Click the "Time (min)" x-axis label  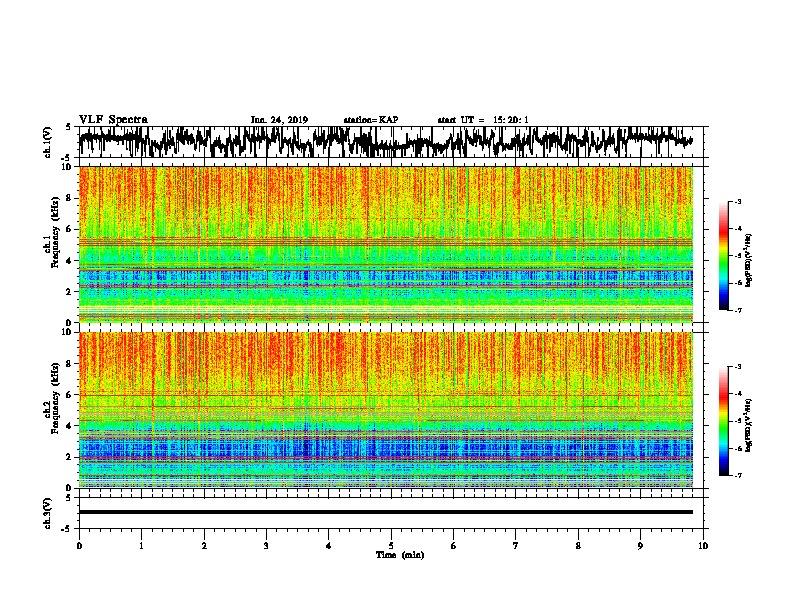coord(400,555)
